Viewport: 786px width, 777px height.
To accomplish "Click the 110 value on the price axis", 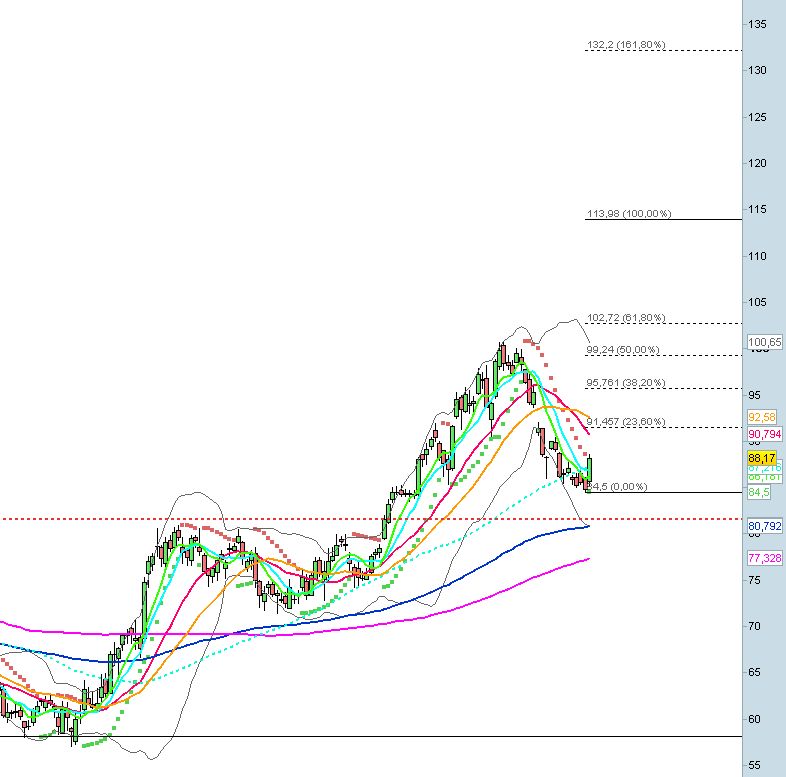I will tap(757, 256).
